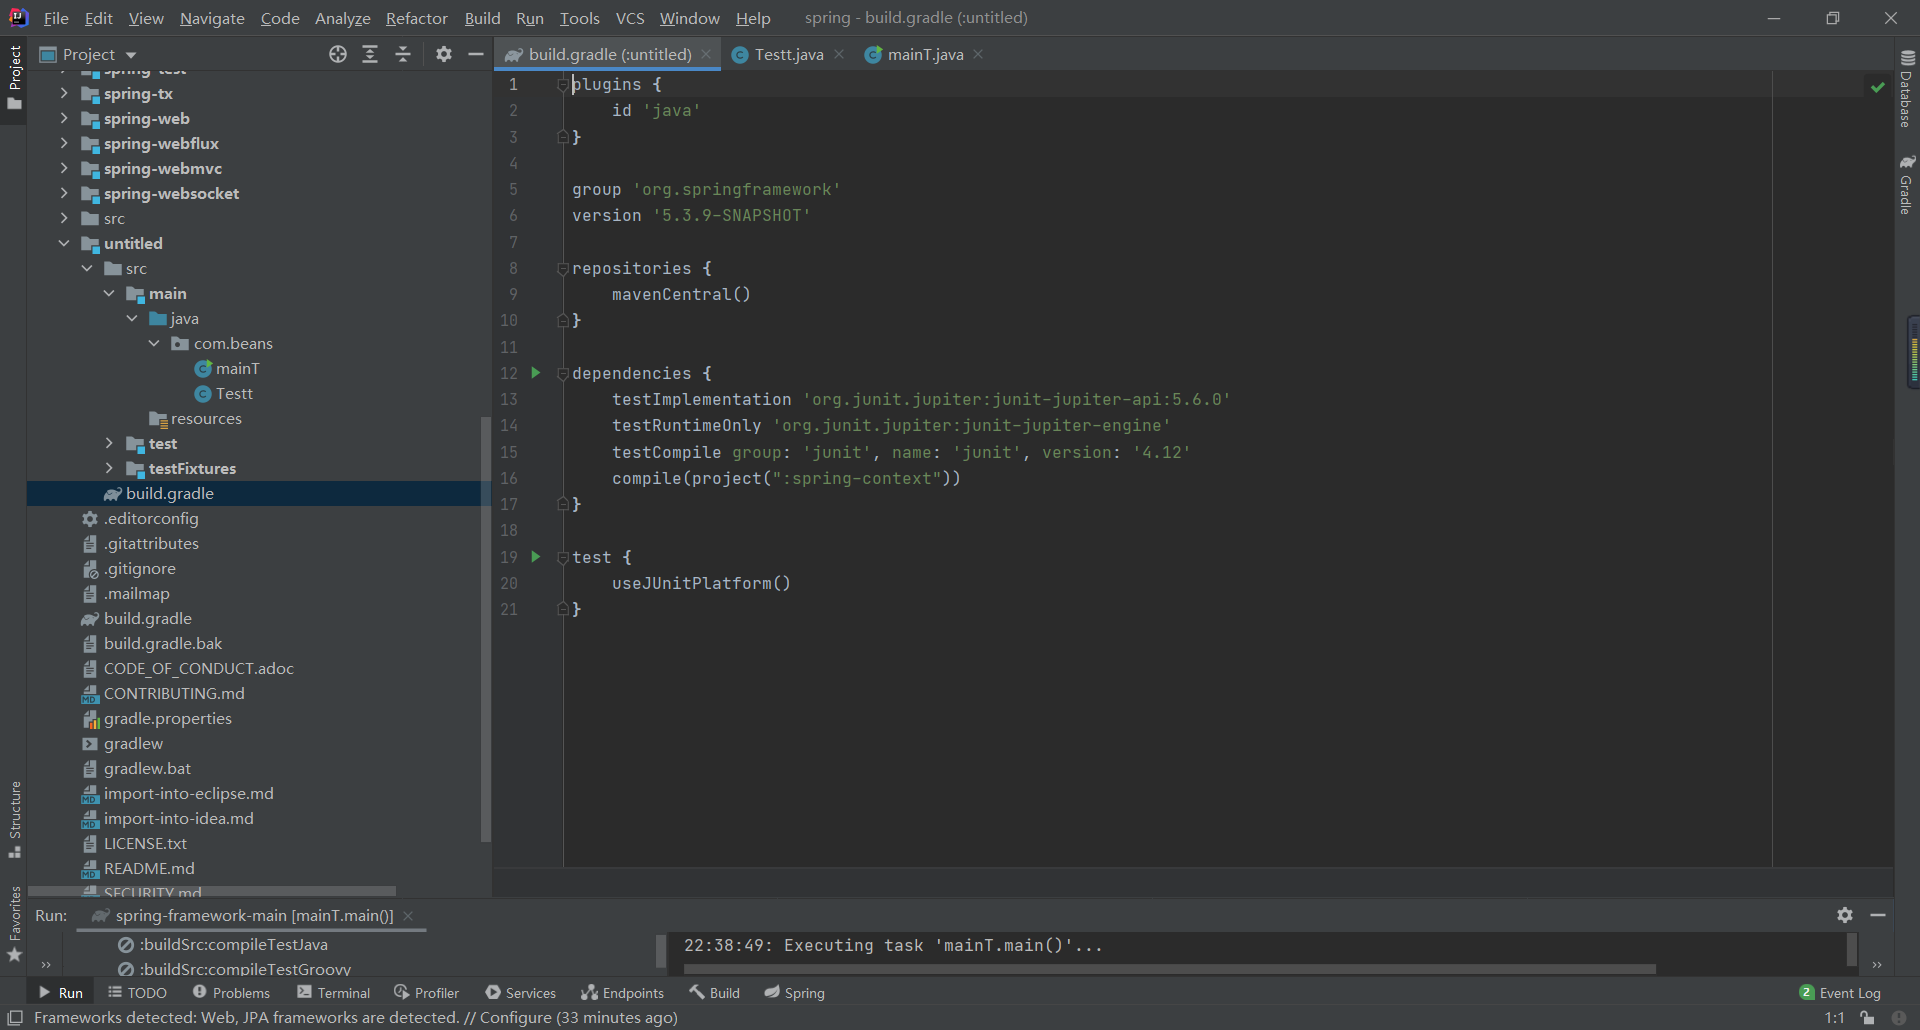
Task: Click status bar Frameworks detected Configure message
Action: click(356, 1018)
